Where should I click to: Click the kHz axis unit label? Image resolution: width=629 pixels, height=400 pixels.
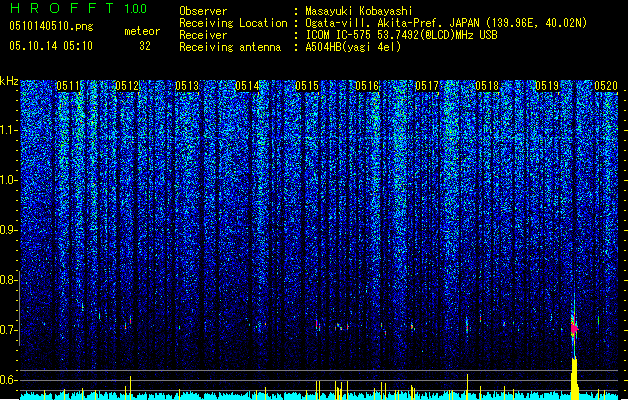[x=9, y=81]
